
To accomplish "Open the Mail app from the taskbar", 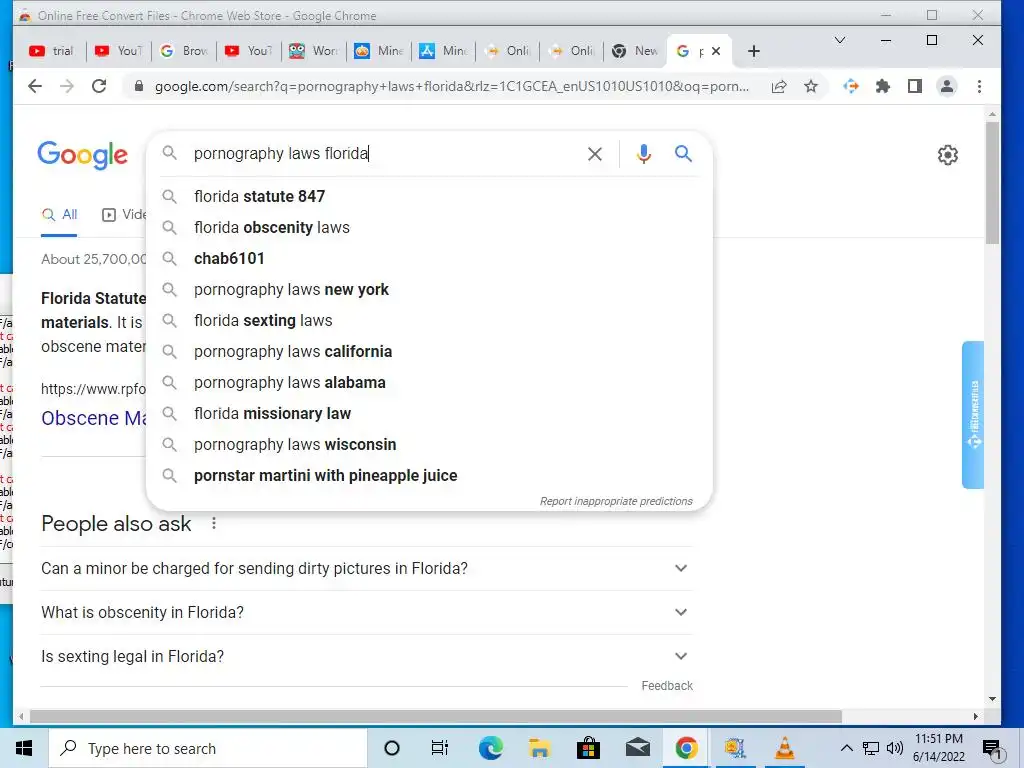I will [x=637, y=748].
